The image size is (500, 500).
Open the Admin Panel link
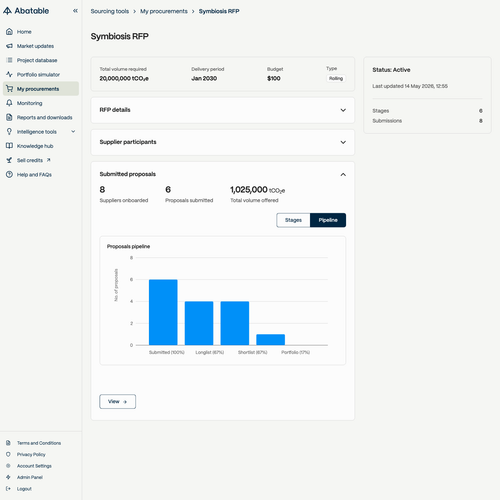(x=30, y=477)
